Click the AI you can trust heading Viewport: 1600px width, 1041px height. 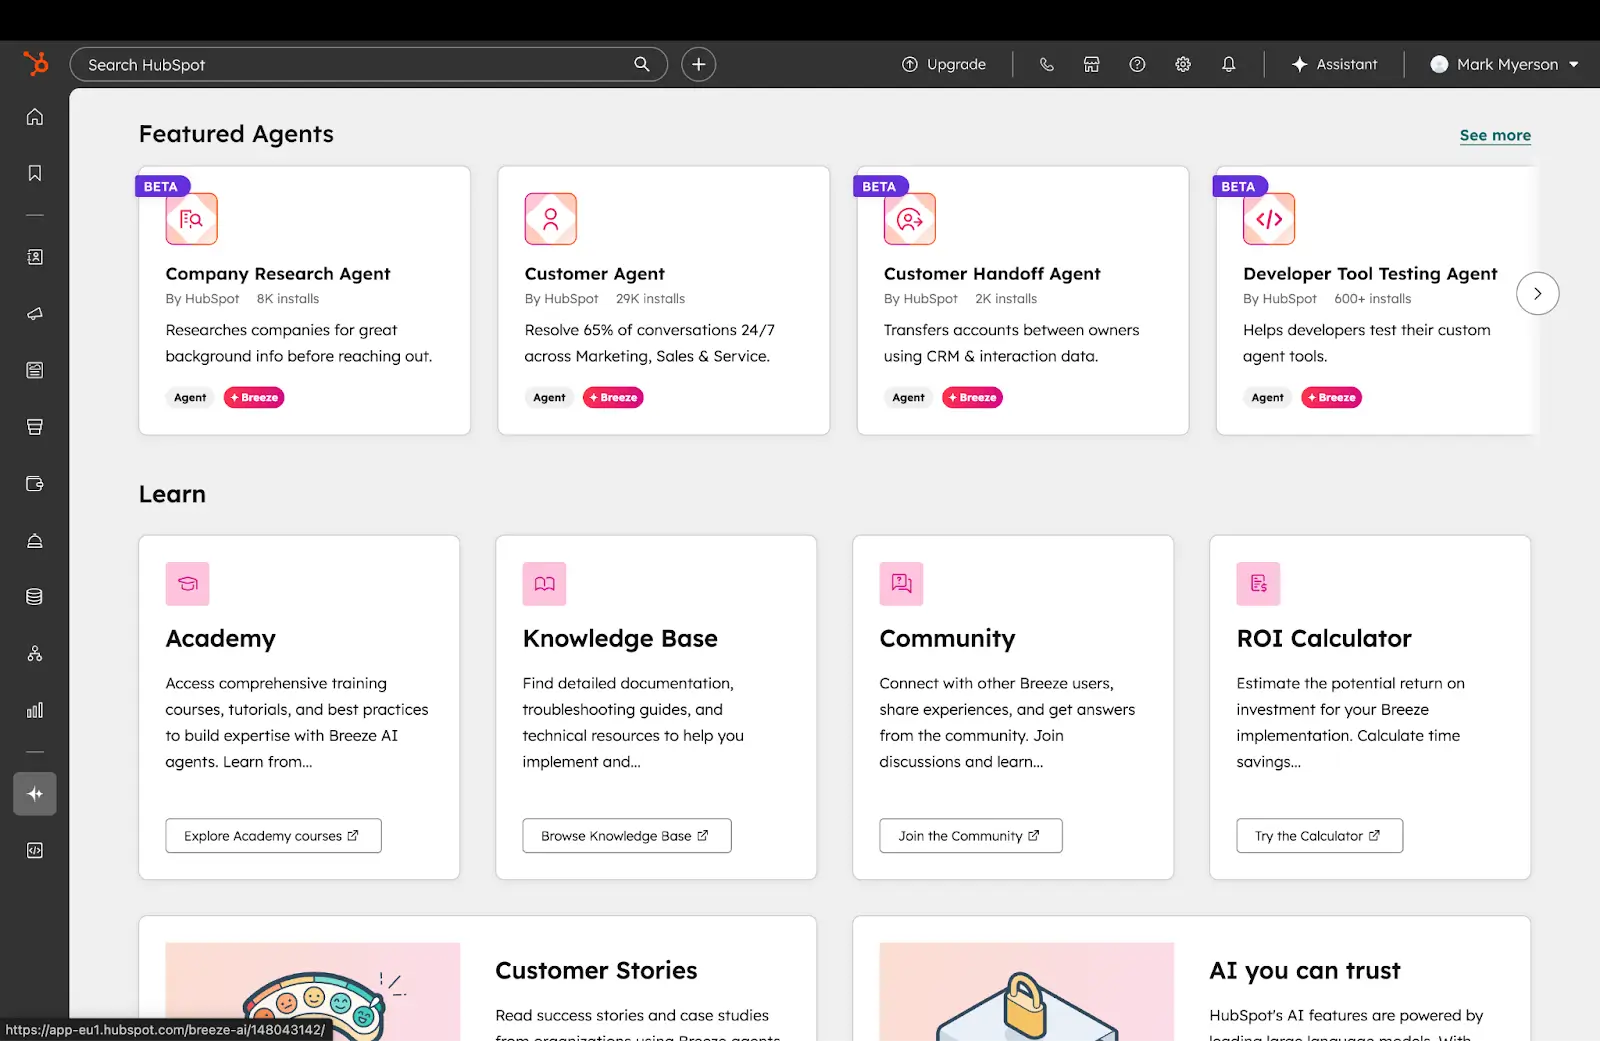click(1305, 971)
